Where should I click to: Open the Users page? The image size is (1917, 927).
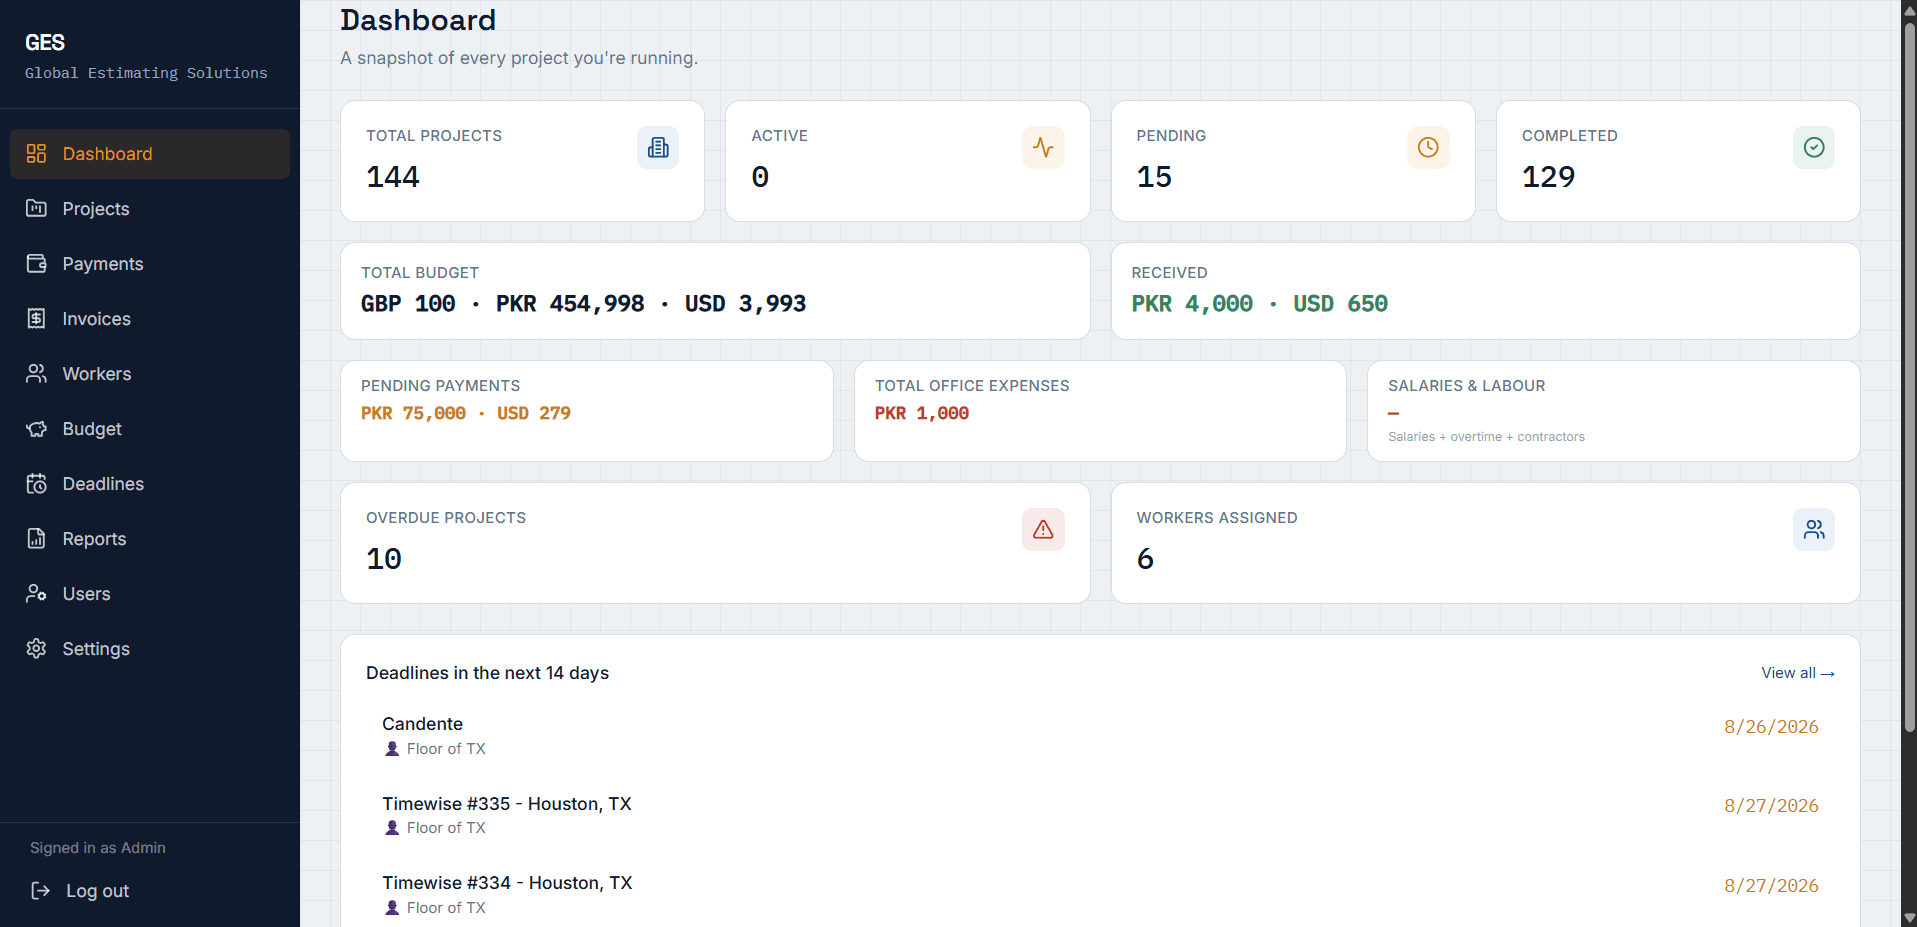click(x=150, y=594)
